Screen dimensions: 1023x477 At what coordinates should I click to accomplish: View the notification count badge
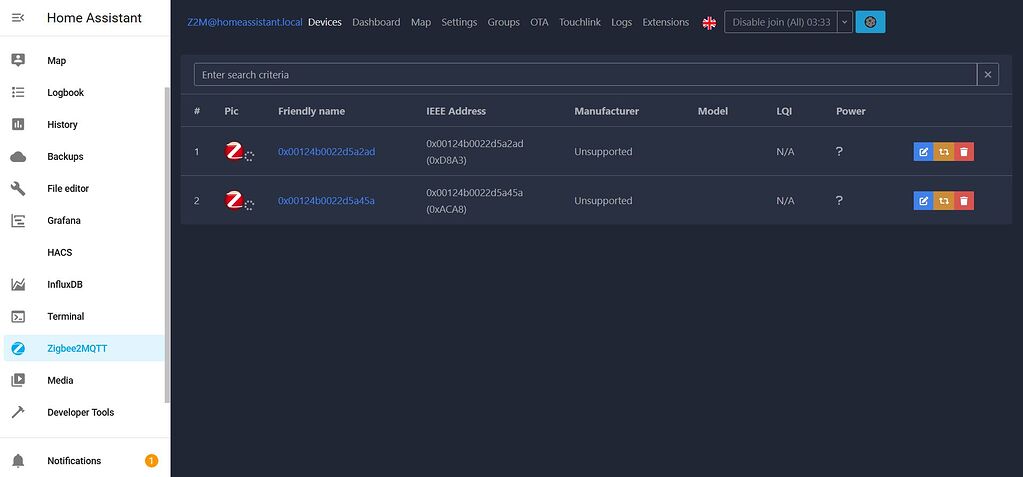pyautogui.click(x=151, y=461)
